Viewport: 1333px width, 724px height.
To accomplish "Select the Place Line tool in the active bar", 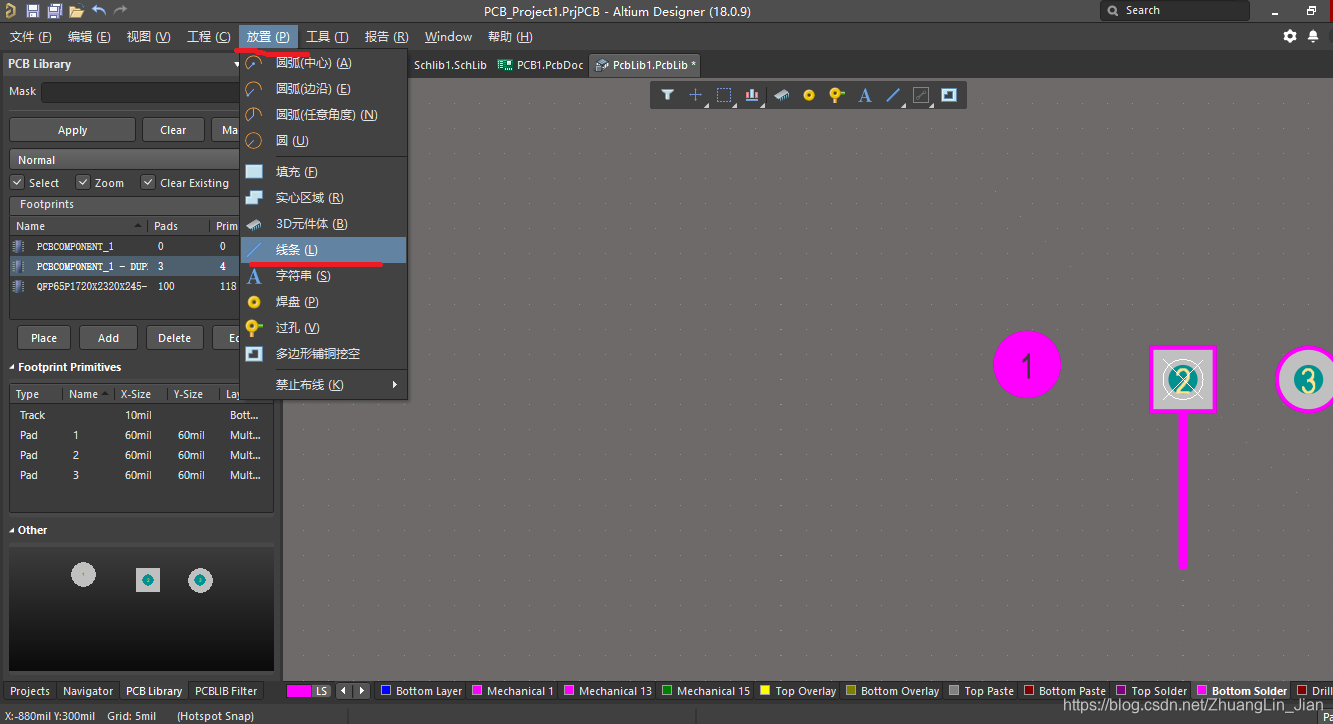I will click(x=893, y=95).
